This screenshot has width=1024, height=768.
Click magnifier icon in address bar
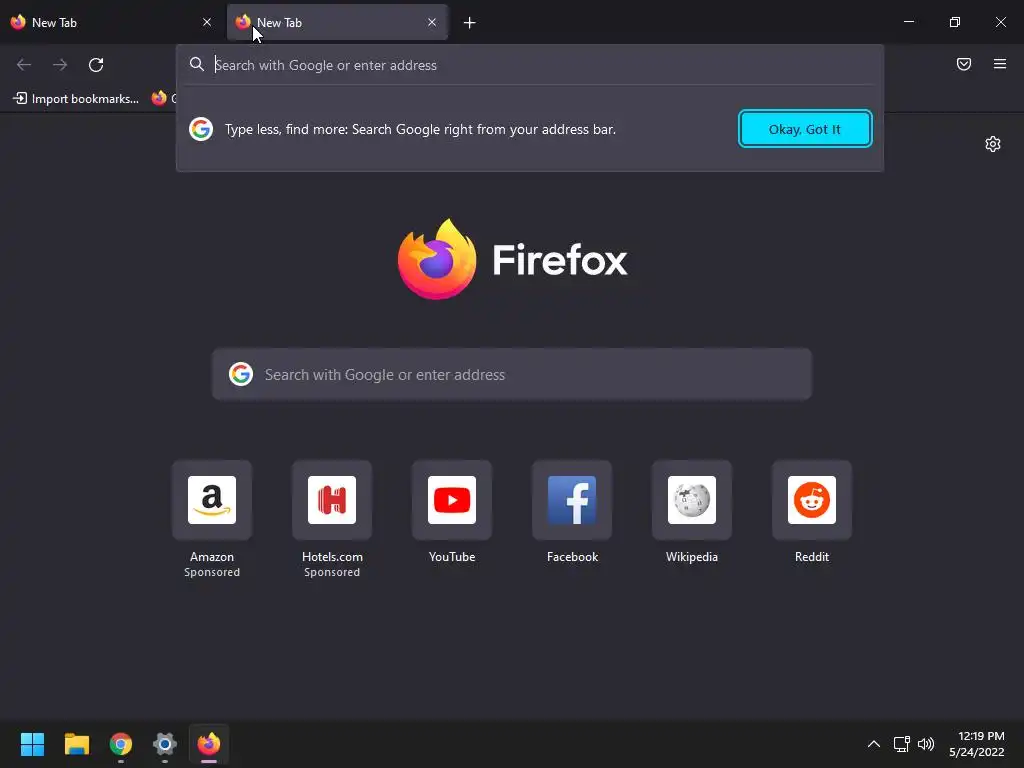197,64
